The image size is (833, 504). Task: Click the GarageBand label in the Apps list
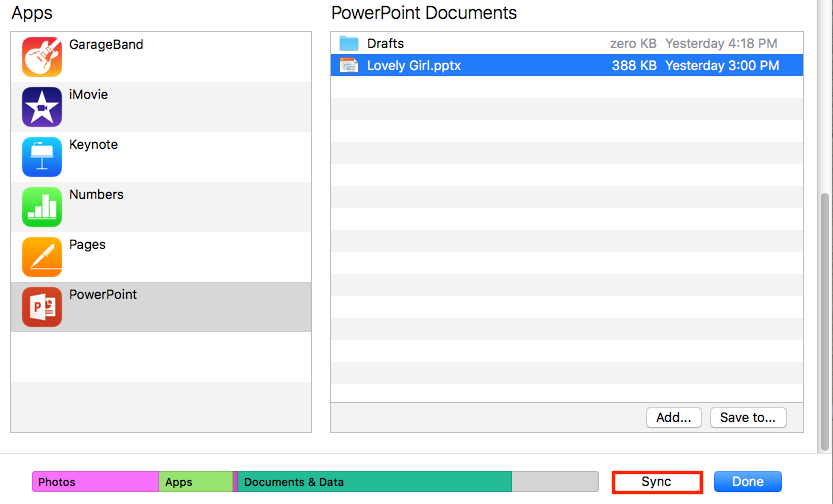pyautogui.click(x=106, y=45)
